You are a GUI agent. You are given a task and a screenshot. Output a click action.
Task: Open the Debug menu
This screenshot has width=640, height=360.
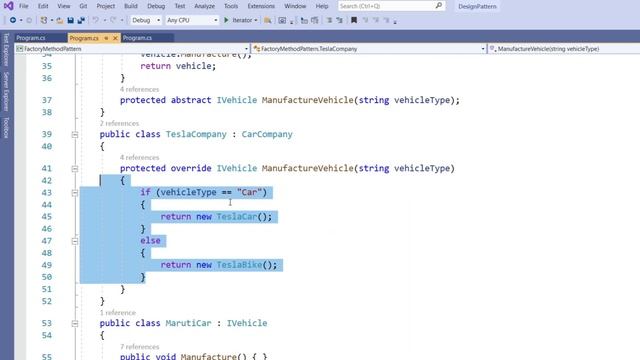(156, 6)
